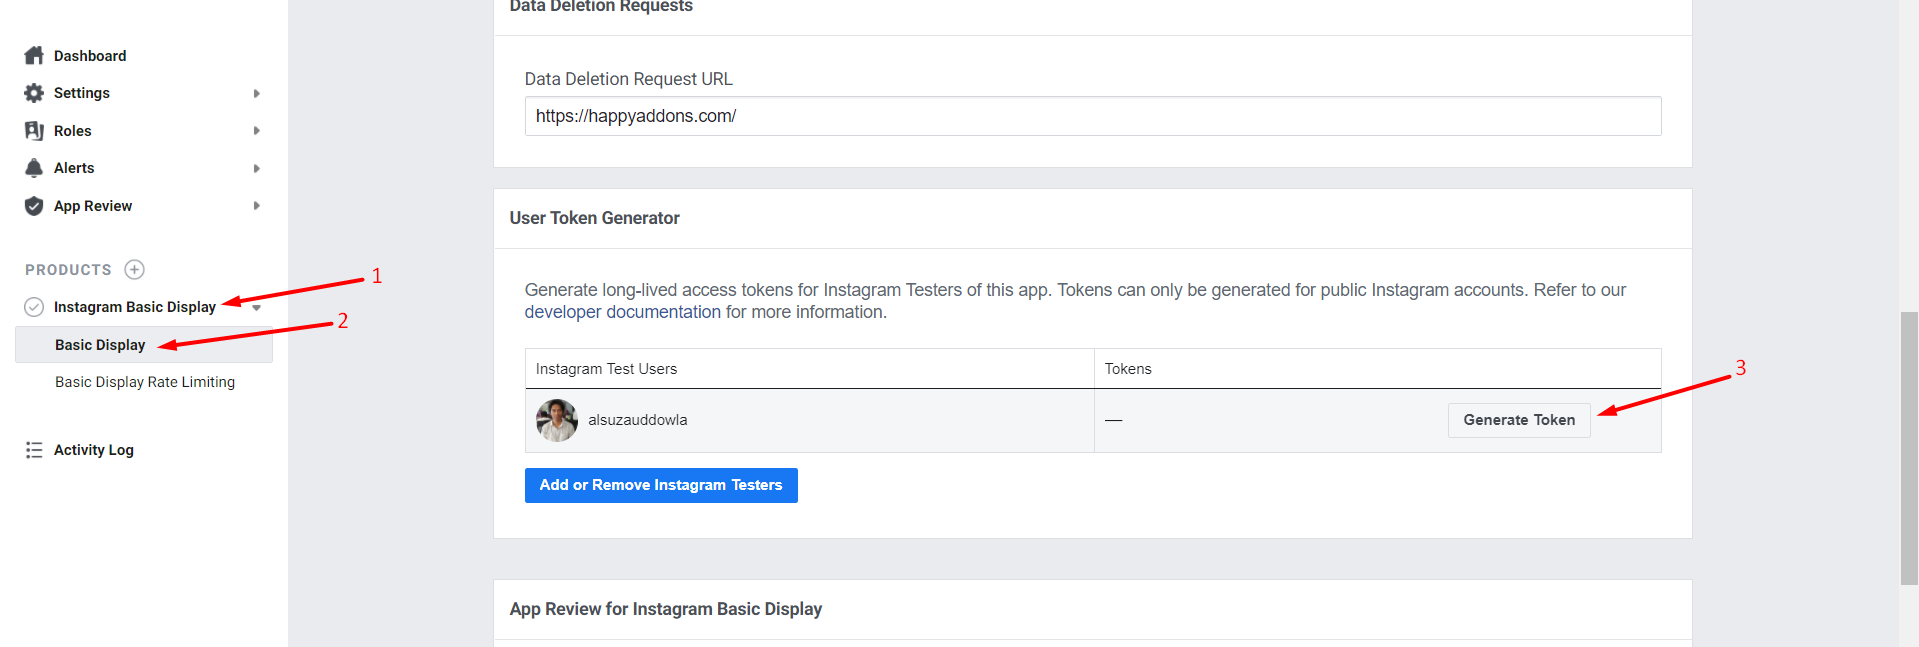Open Basic Display Rate Limiting
1919x647 pixels.
(x=145, y=382)
